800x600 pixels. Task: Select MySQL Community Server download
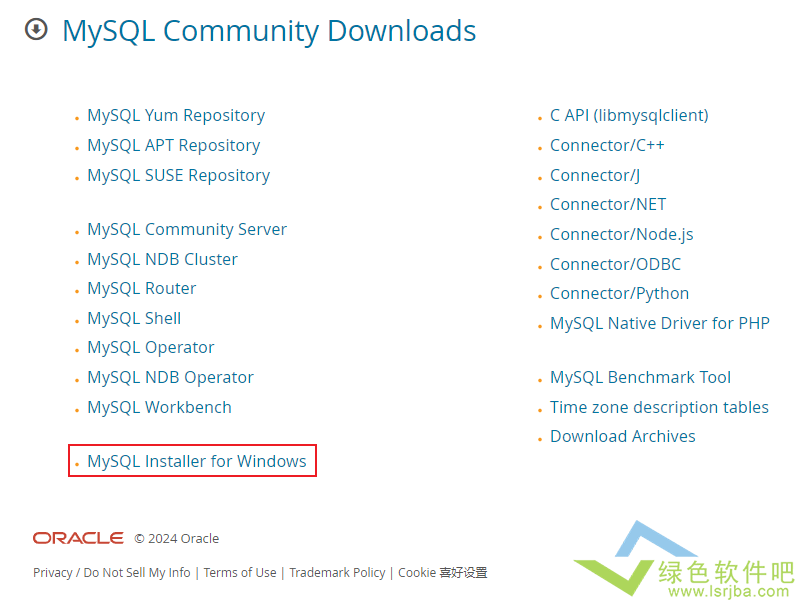[187, 230]
